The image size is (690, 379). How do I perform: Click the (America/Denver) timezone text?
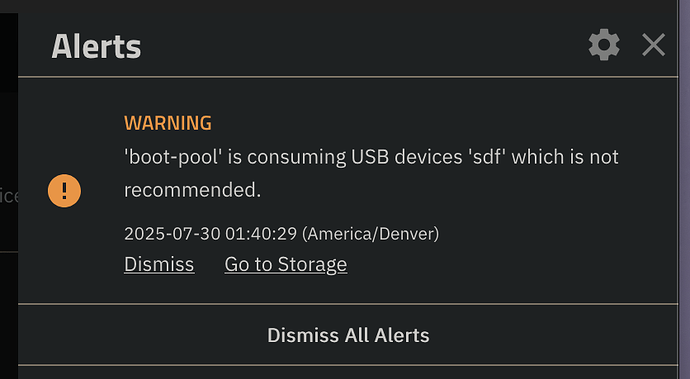[371, 234]
